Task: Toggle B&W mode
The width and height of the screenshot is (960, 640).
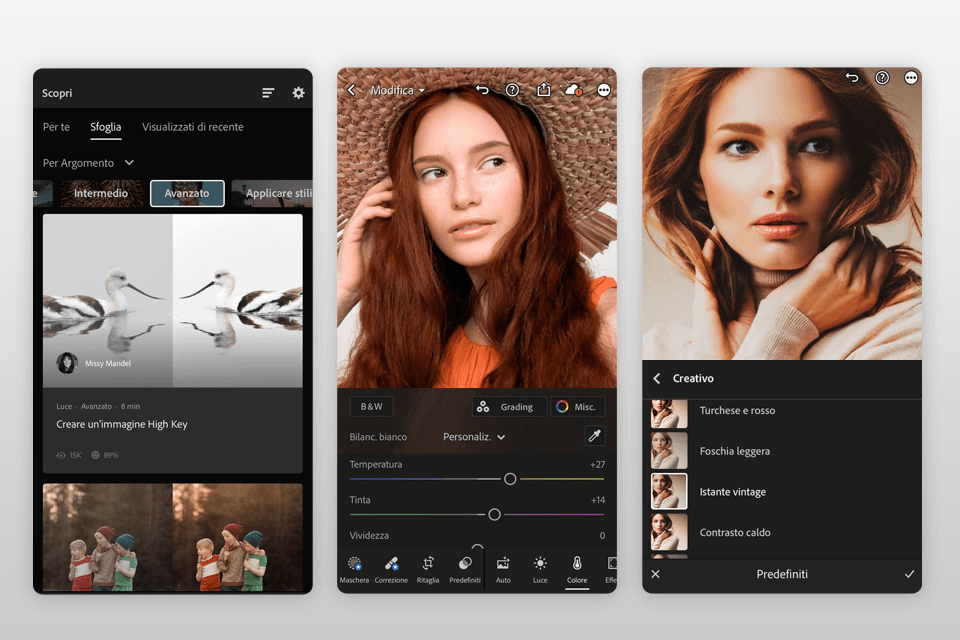Action: click(x=371, y=407)
